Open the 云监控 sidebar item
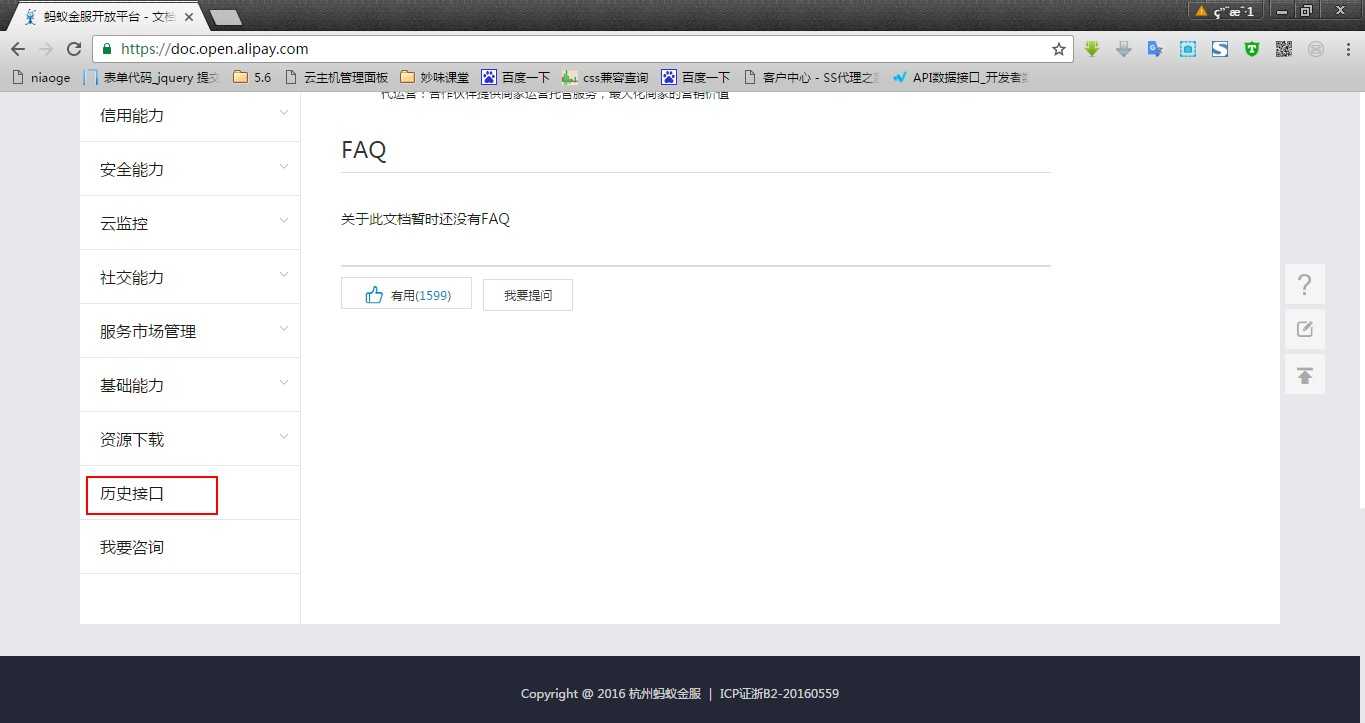1365x723 pixels. pos(190,223)
